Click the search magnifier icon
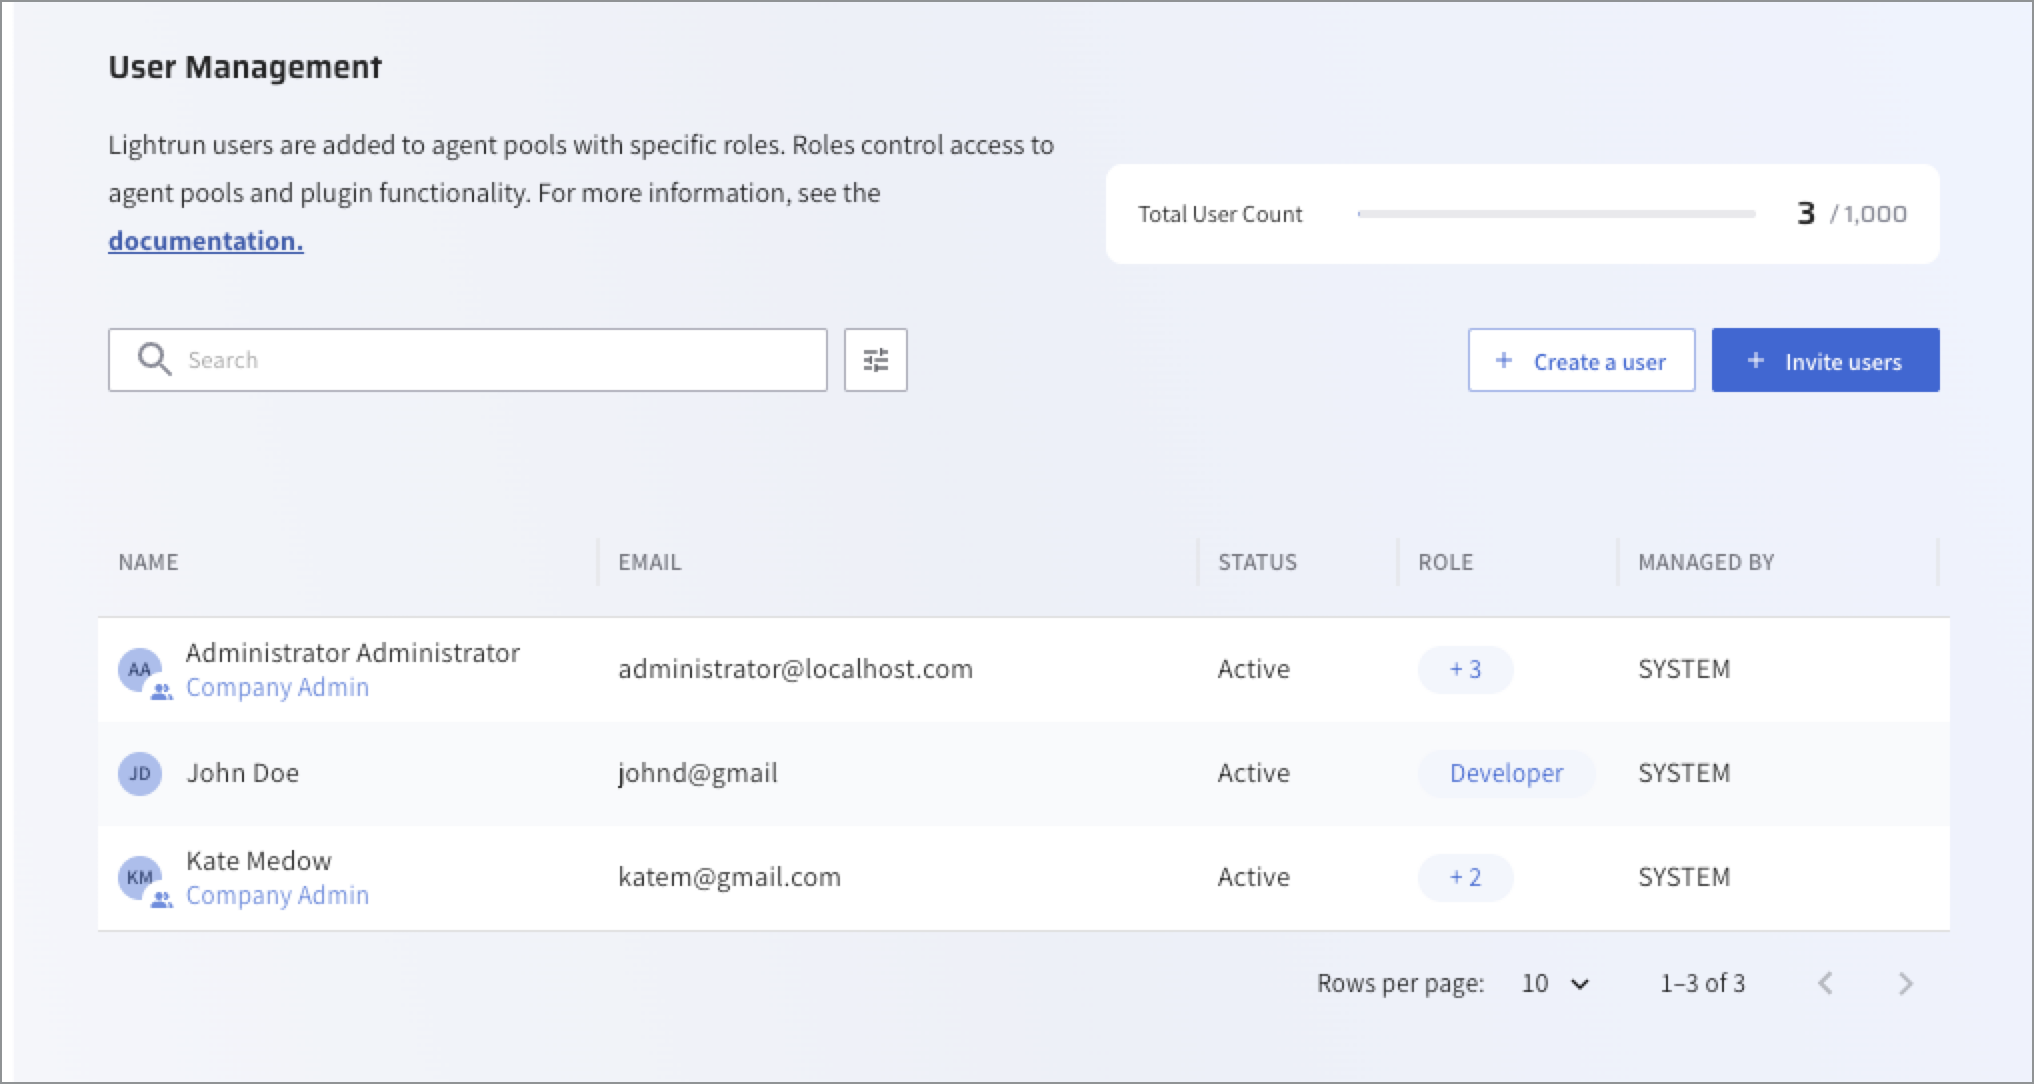 click(x=154, y=359)
